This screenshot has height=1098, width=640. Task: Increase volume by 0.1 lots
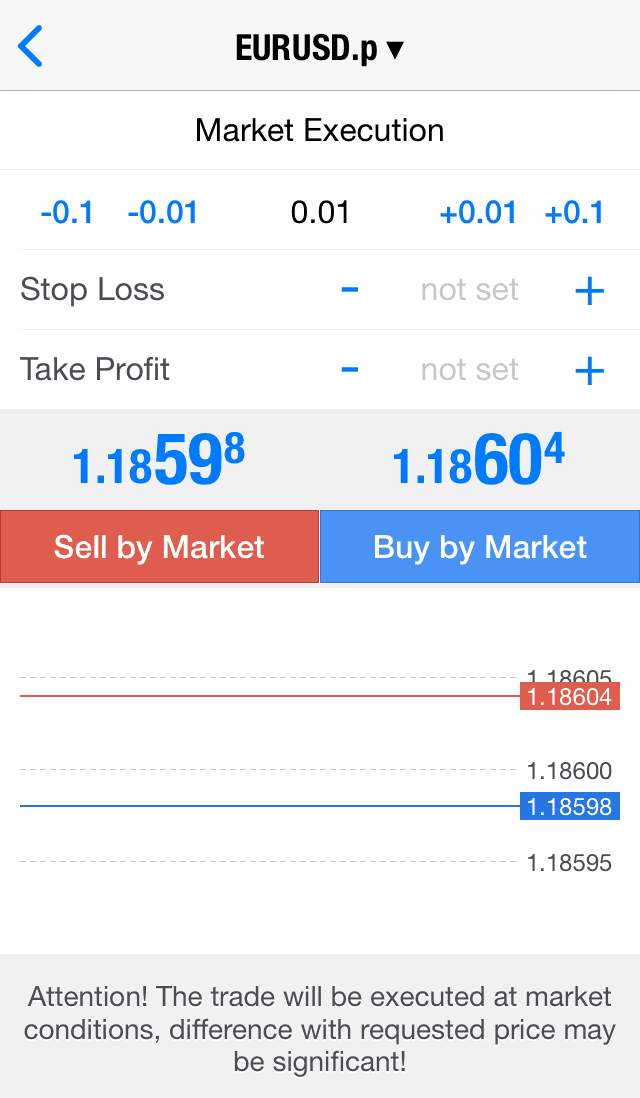[x=575, y=212]
